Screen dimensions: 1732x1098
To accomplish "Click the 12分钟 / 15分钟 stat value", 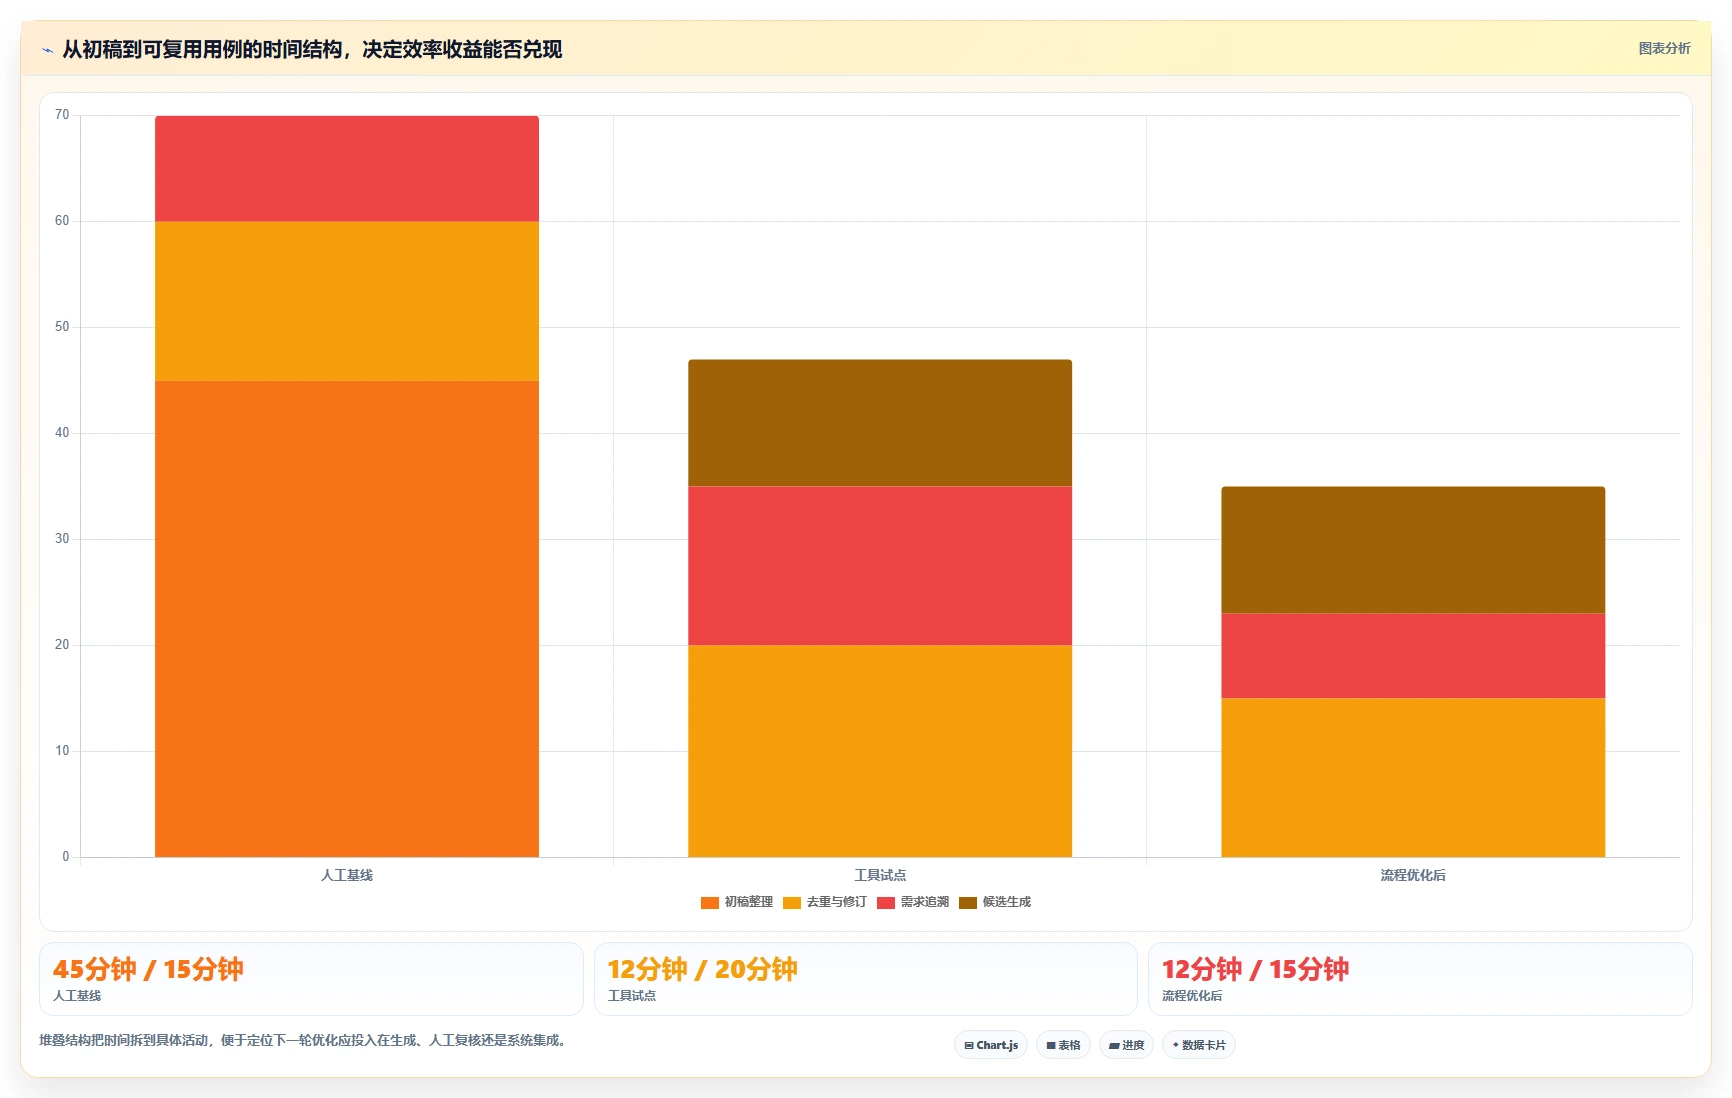I will click(1255, 969).
